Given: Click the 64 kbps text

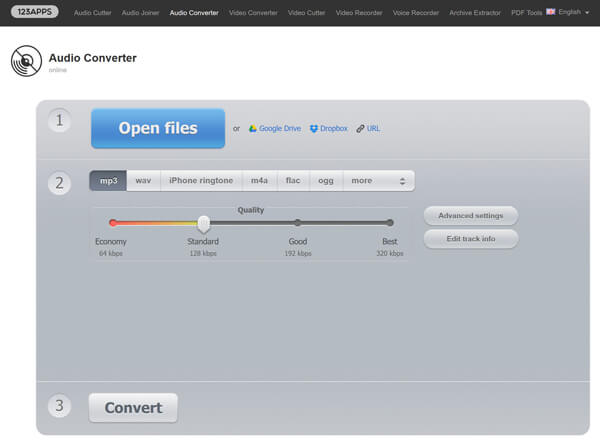Looking at the screenshot, I should pyautogui.click(x=111, y=253).
